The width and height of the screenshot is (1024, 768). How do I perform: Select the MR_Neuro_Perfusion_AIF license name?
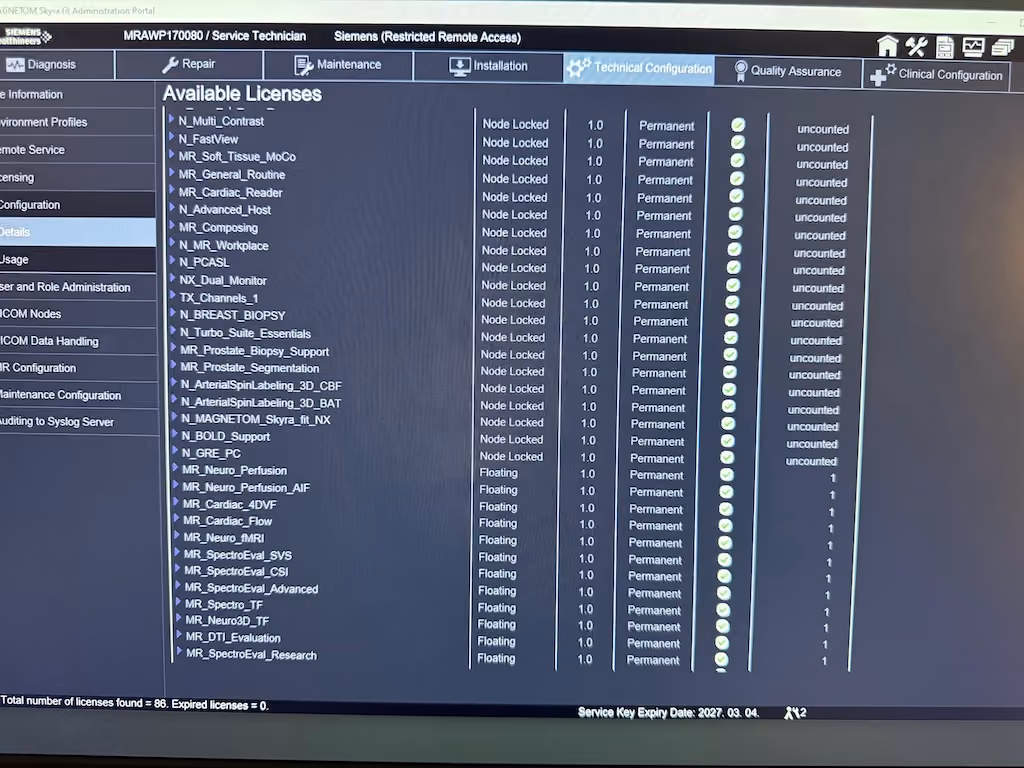click(246, 487)
